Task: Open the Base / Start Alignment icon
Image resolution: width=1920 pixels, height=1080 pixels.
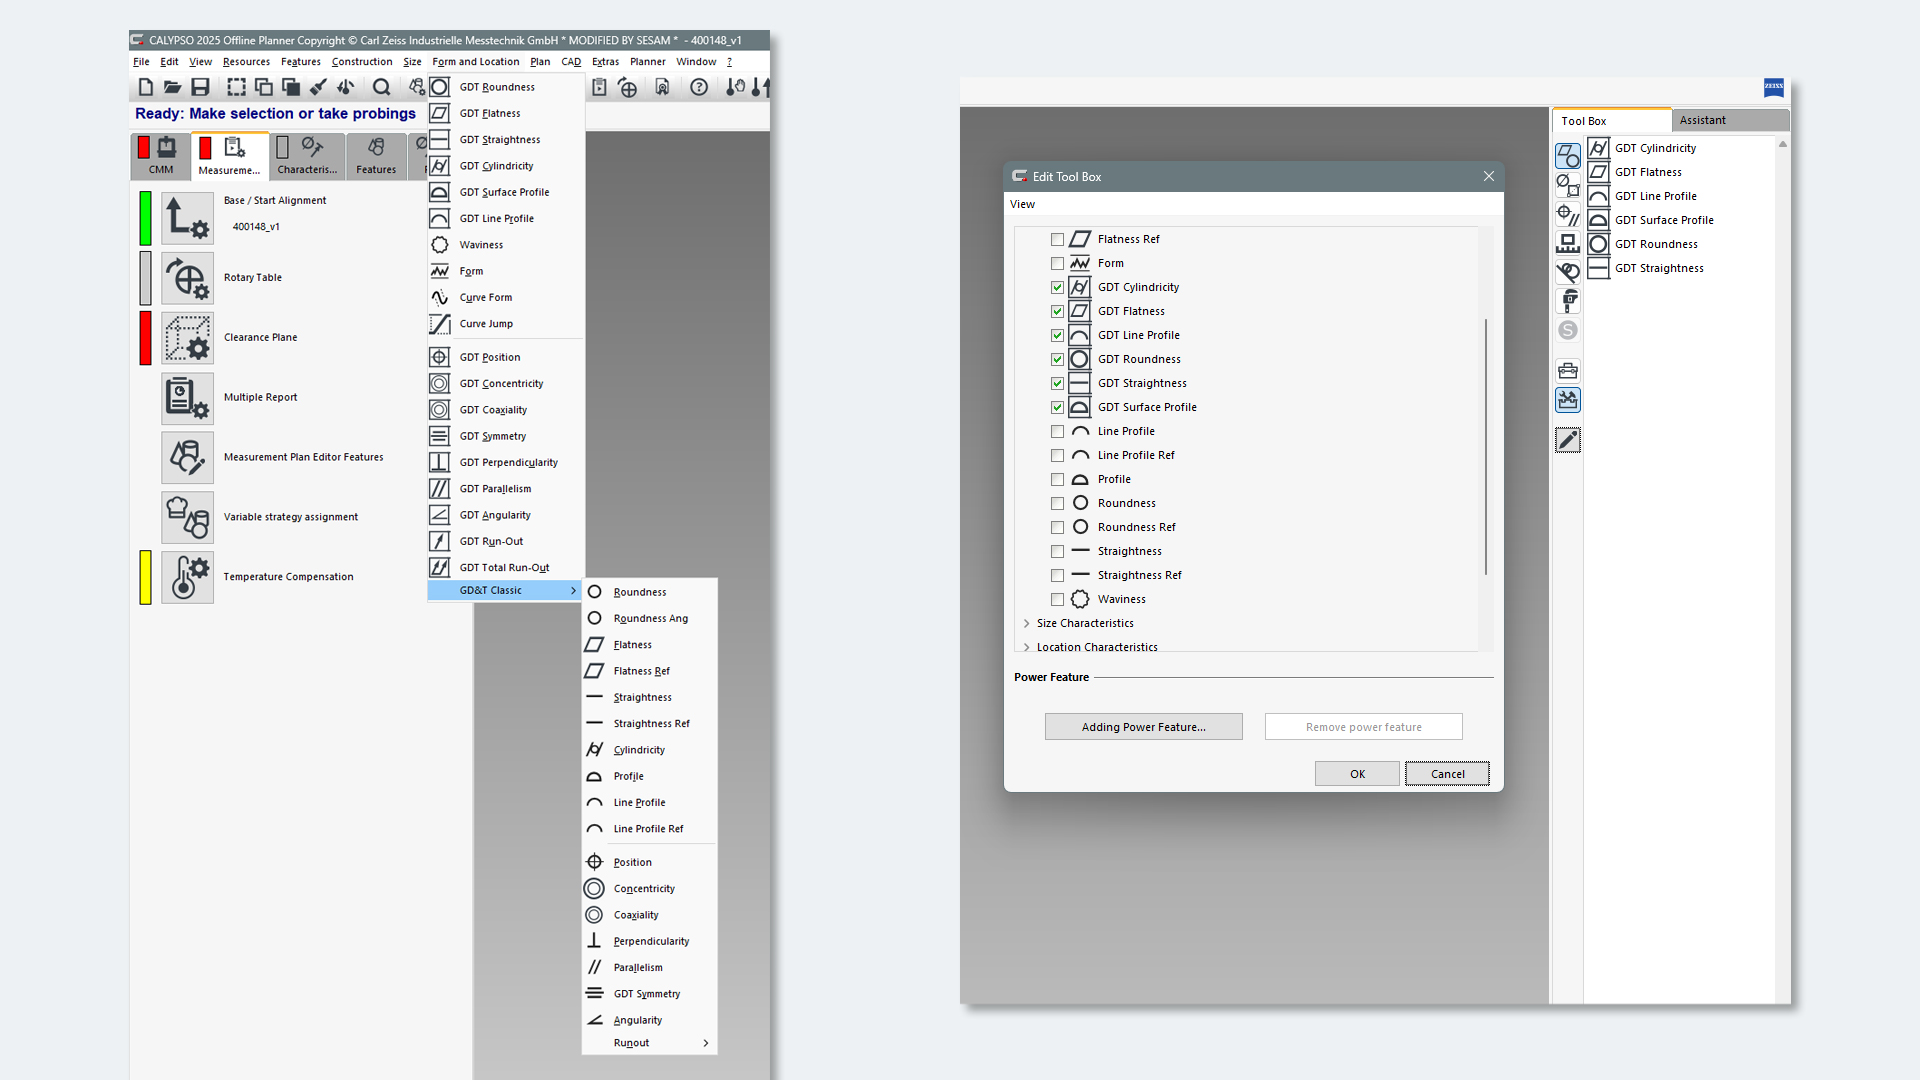Action: coord(187,218)
